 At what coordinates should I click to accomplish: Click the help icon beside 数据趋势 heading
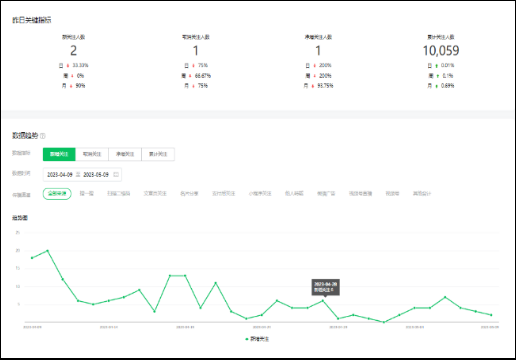(43, 136)
